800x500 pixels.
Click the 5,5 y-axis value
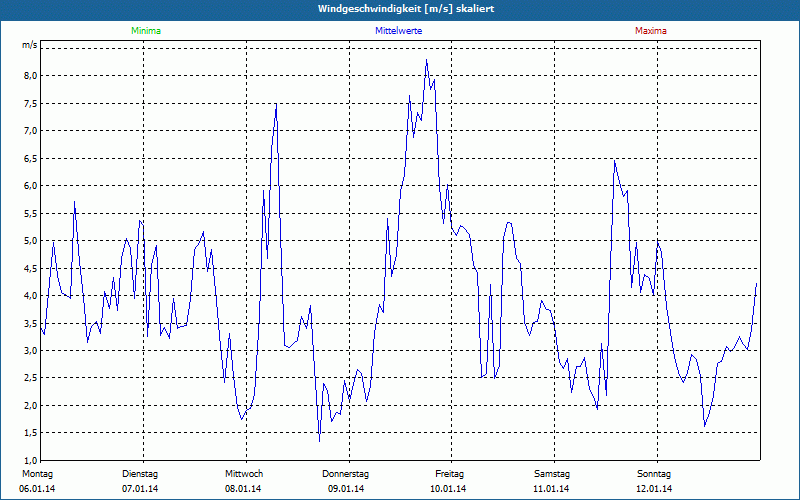(x=31, y=213)
